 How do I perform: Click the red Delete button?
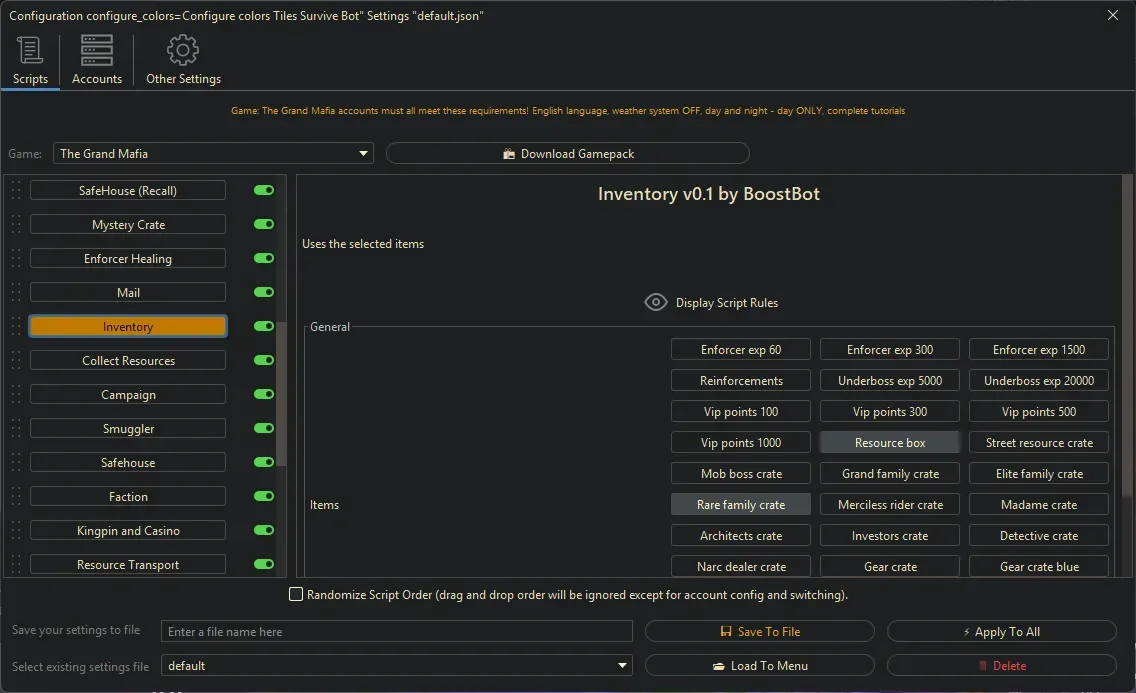[x=1001, y=665]
